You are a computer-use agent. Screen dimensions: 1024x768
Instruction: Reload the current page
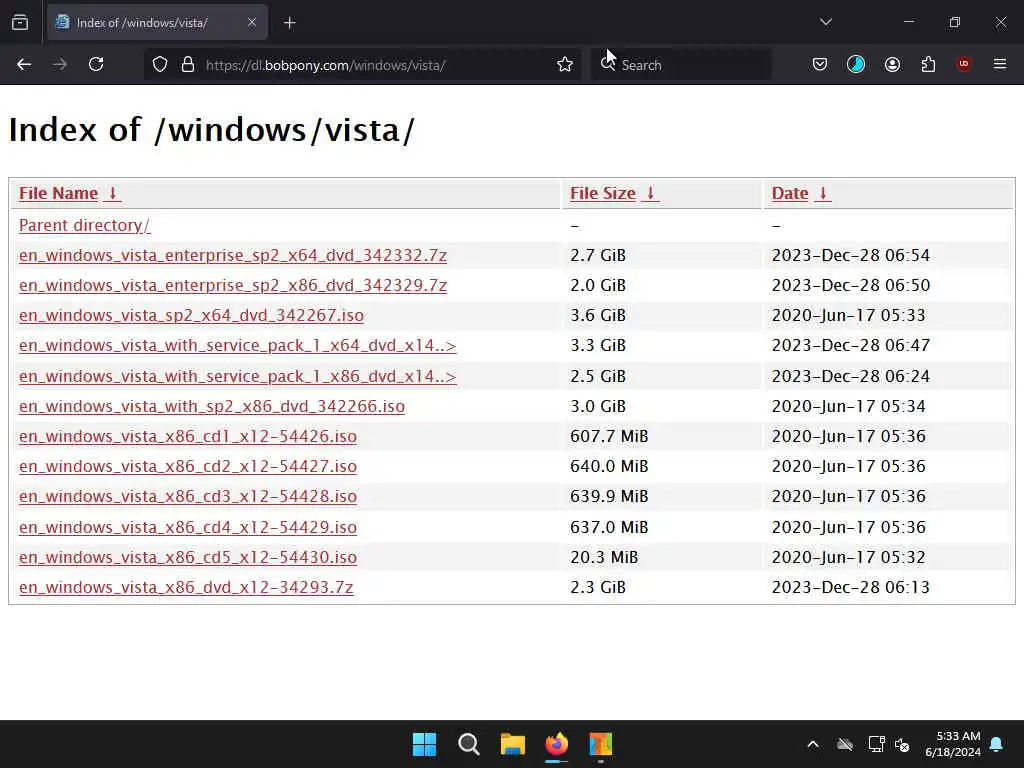pos(96,65)
